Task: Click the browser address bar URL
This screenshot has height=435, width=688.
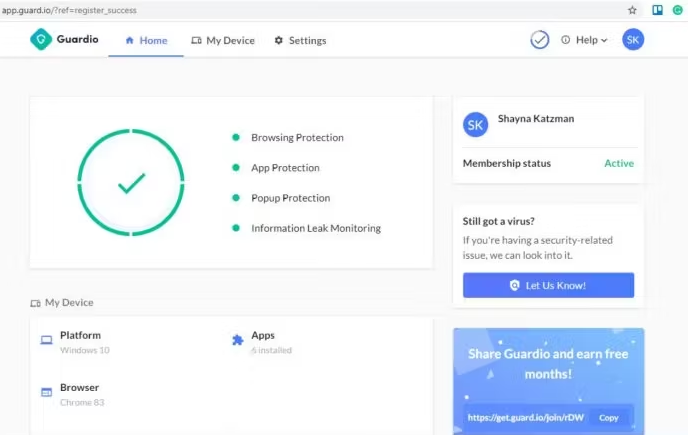Action: (69, 10)
